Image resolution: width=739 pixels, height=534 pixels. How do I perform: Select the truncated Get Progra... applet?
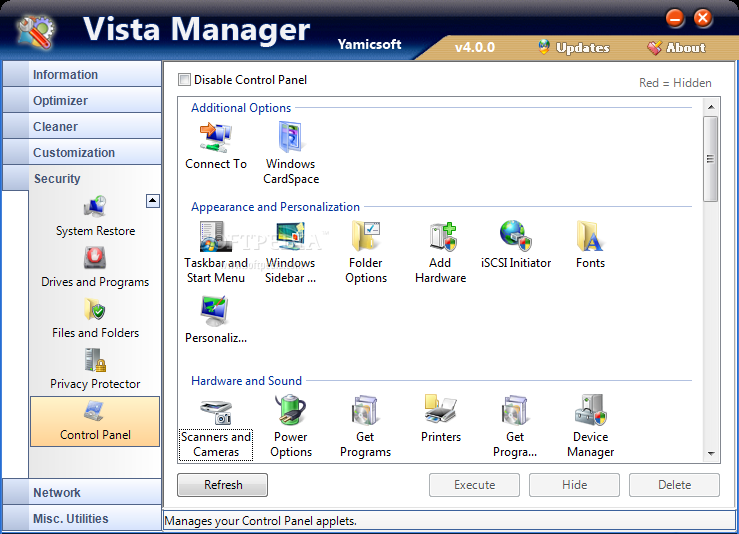515,427
